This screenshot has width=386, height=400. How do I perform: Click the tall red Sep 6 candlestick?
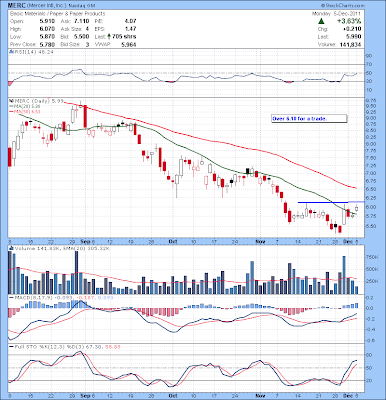tap(85, 117)
